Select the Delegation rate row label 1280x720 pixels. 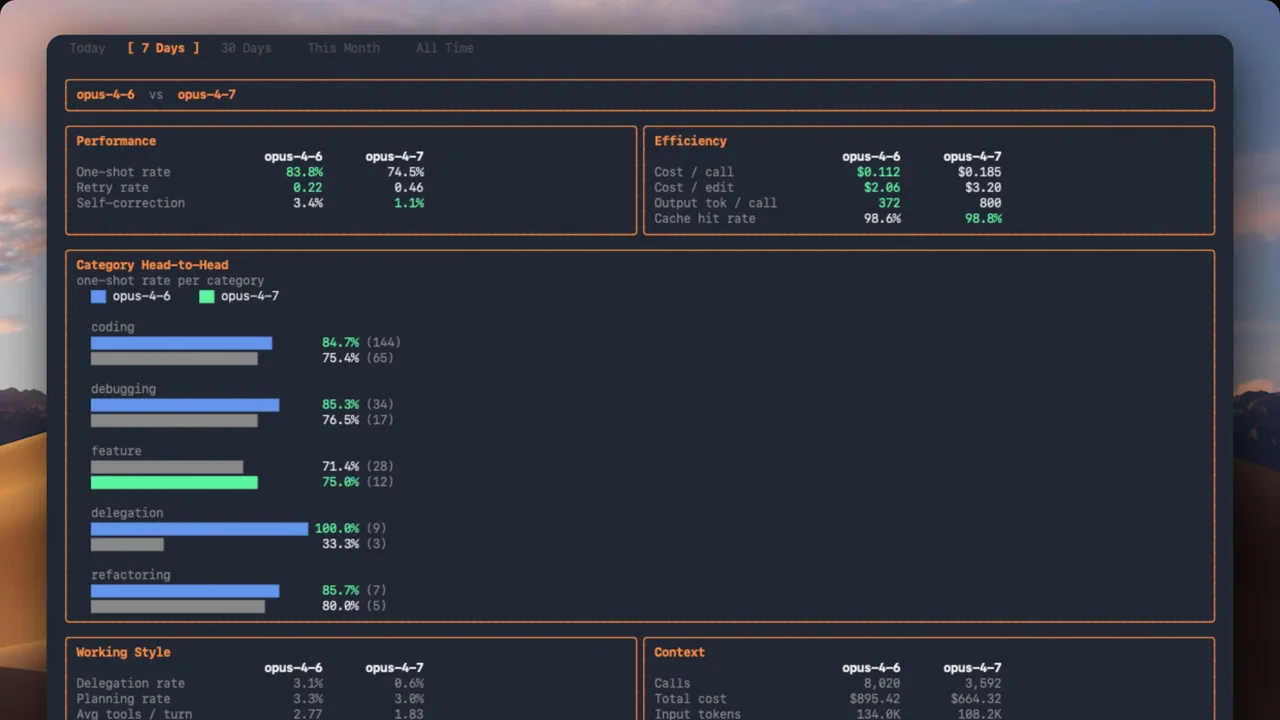pos(130,684)
